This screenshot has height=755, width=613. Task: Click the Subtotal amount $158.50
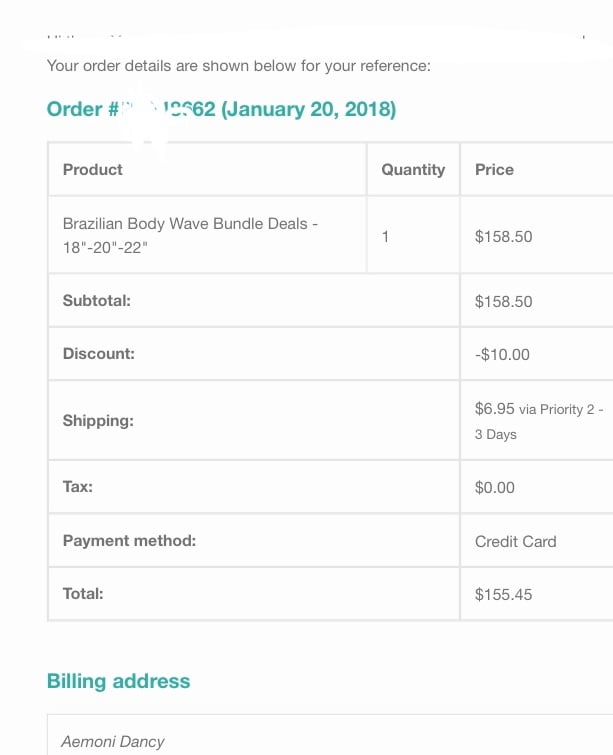[x=503, y=301]
